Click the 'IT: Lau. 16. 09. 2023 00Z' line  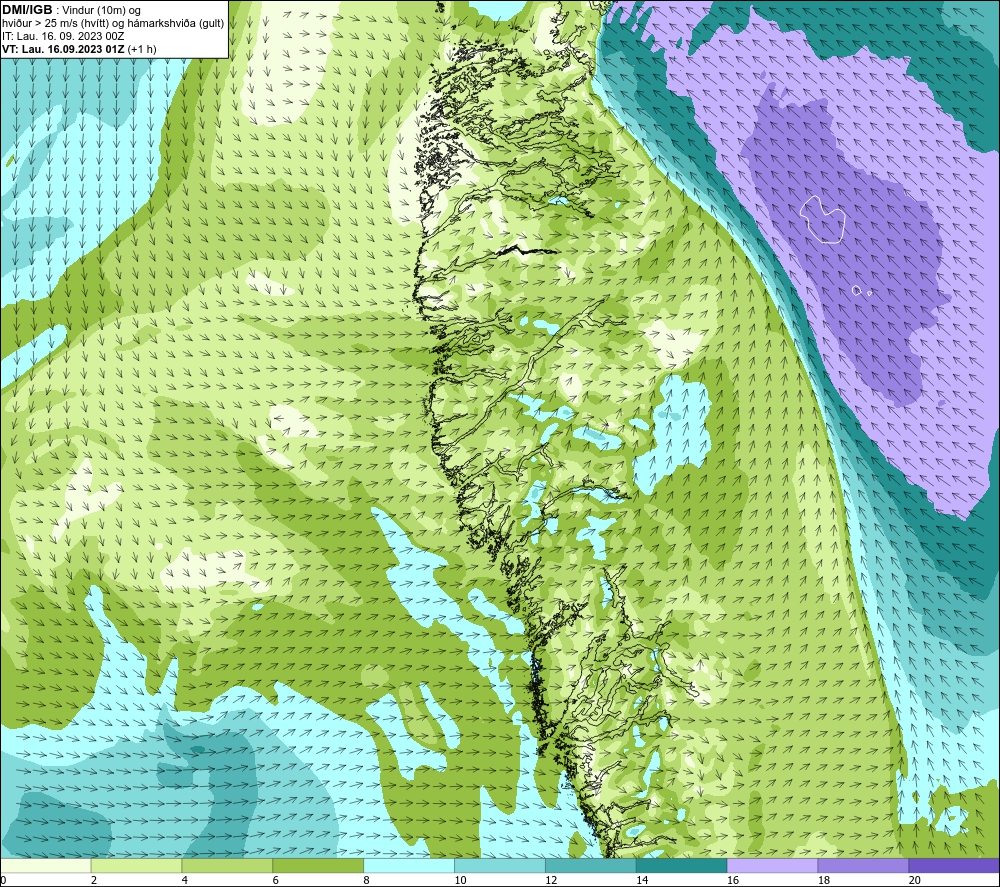click(63, 36)
